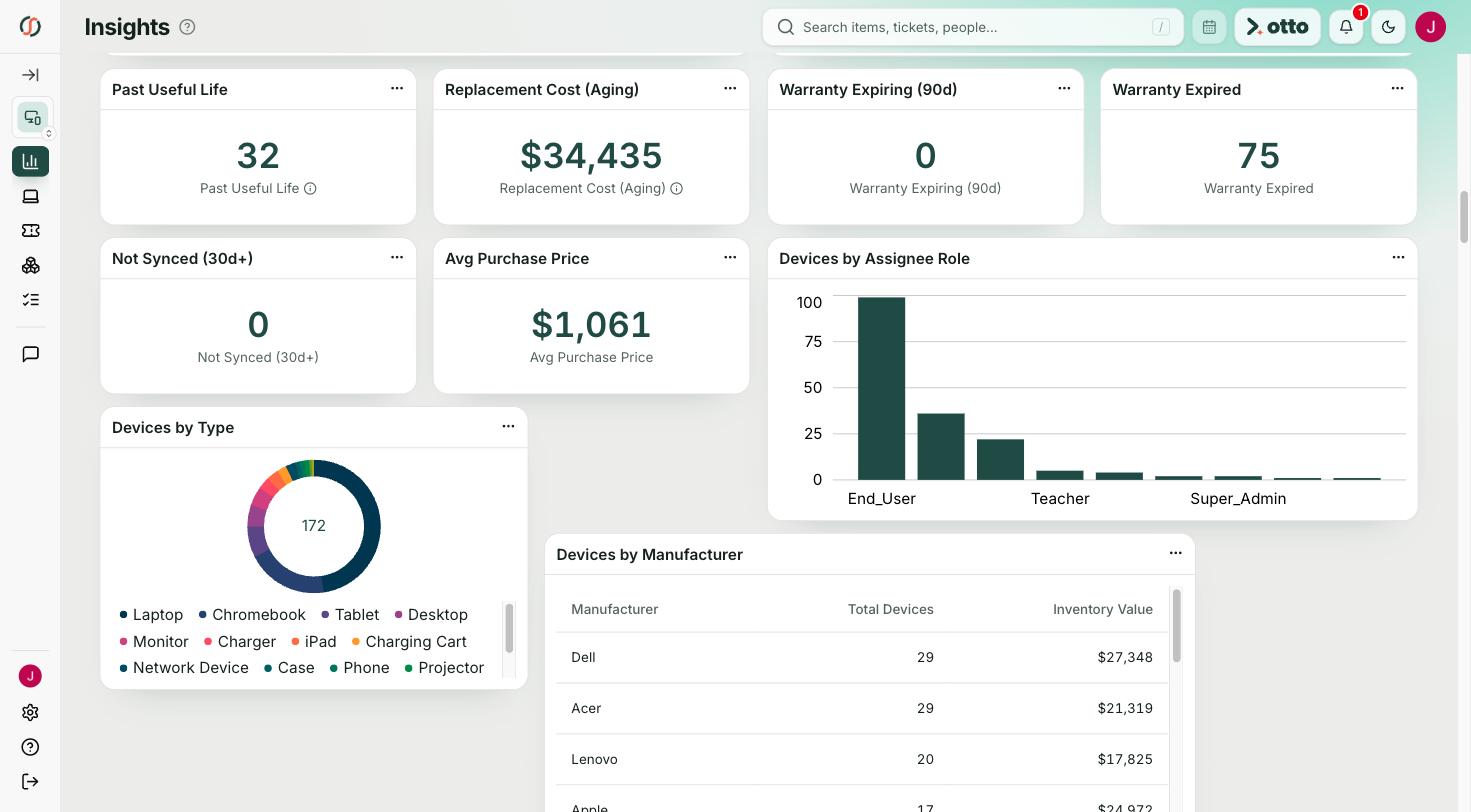
Task: Open Devices by Manufacturer options menu
Action: pyautogui.click(x=1176, y=553)
